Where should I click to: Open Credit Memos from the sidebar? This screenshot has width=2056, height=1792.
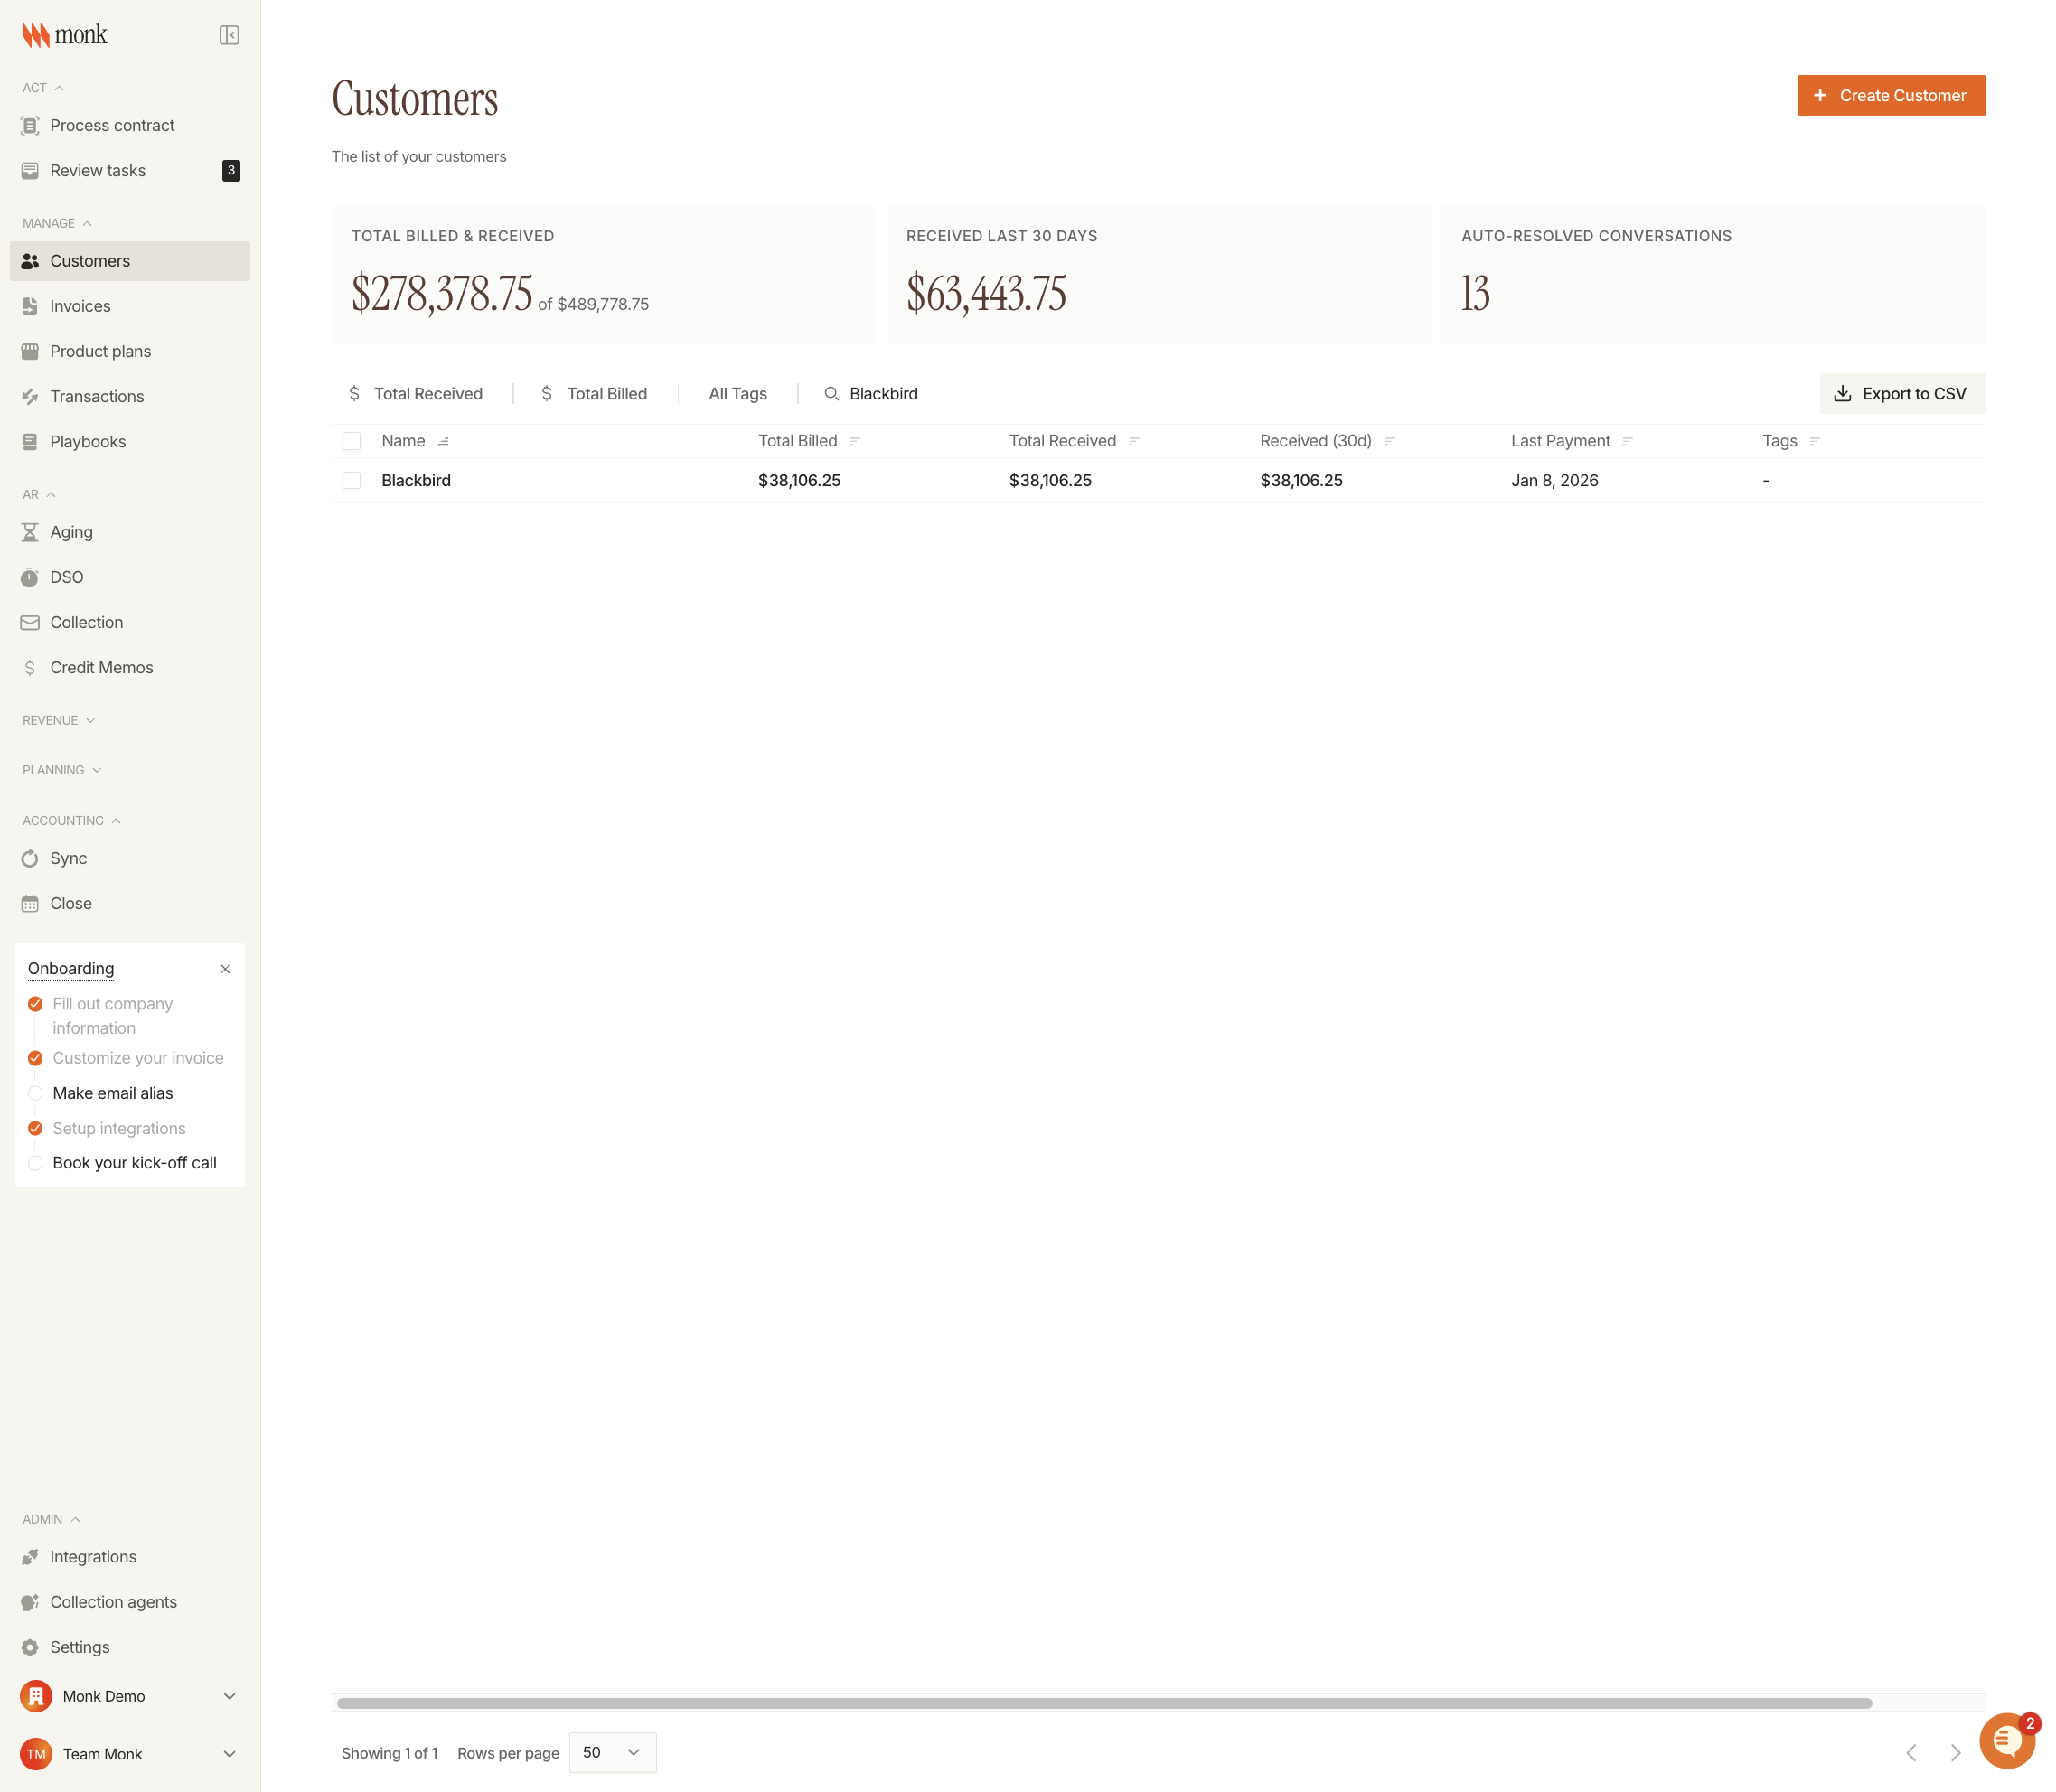pos(100,667)
